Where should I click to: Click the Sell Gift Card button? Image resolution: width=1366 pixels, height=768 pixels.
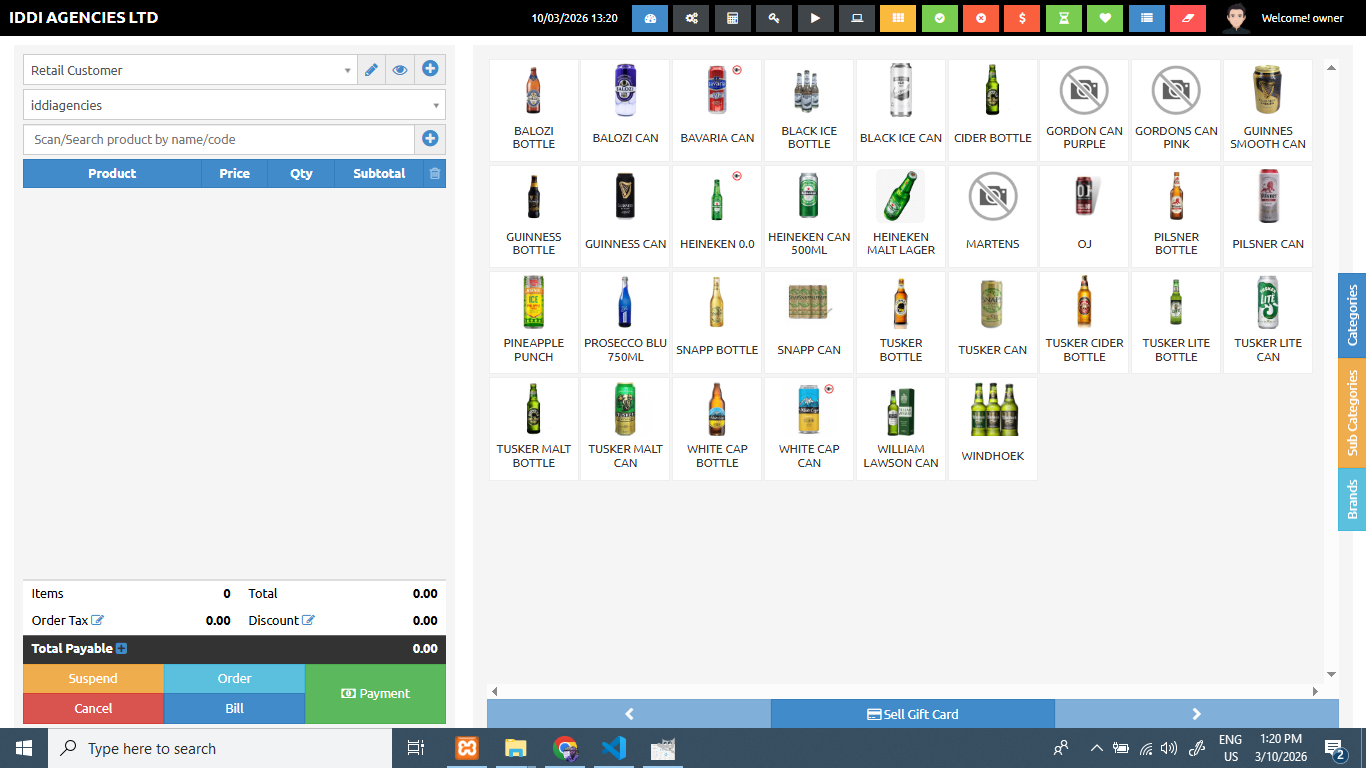pyautogui.click(x=912, y=713)
